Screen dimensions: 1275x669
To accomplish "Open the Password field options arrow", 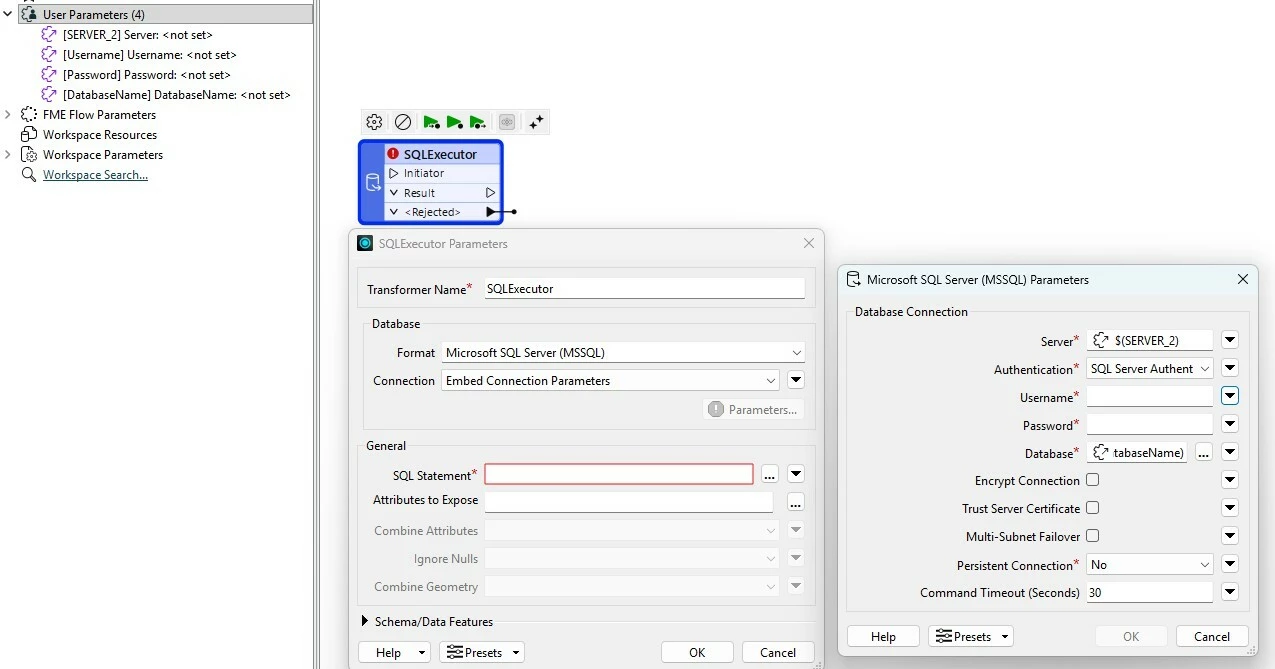I will [1230, 424].
